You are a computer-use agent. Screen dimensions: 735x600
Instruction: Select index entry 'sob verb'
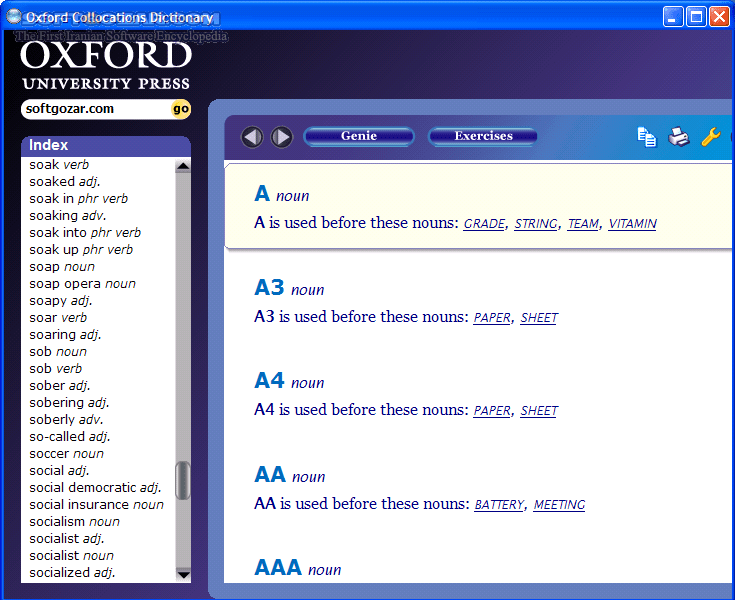point(56,369)
